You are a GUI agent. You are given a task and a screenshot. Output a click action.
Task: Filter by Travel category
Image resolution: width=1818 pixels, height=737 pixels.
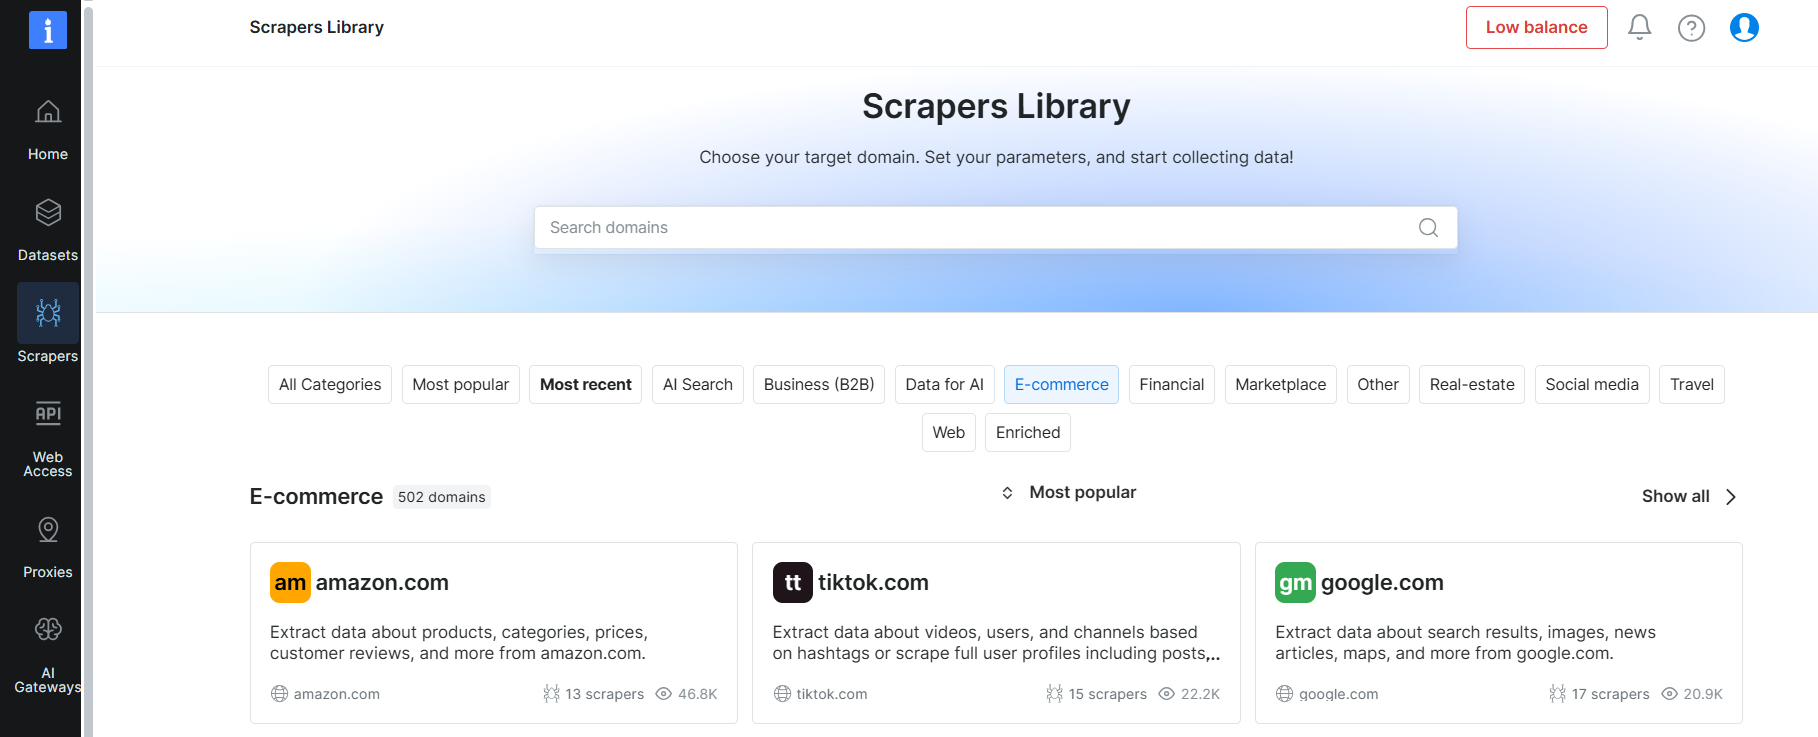1692,385
